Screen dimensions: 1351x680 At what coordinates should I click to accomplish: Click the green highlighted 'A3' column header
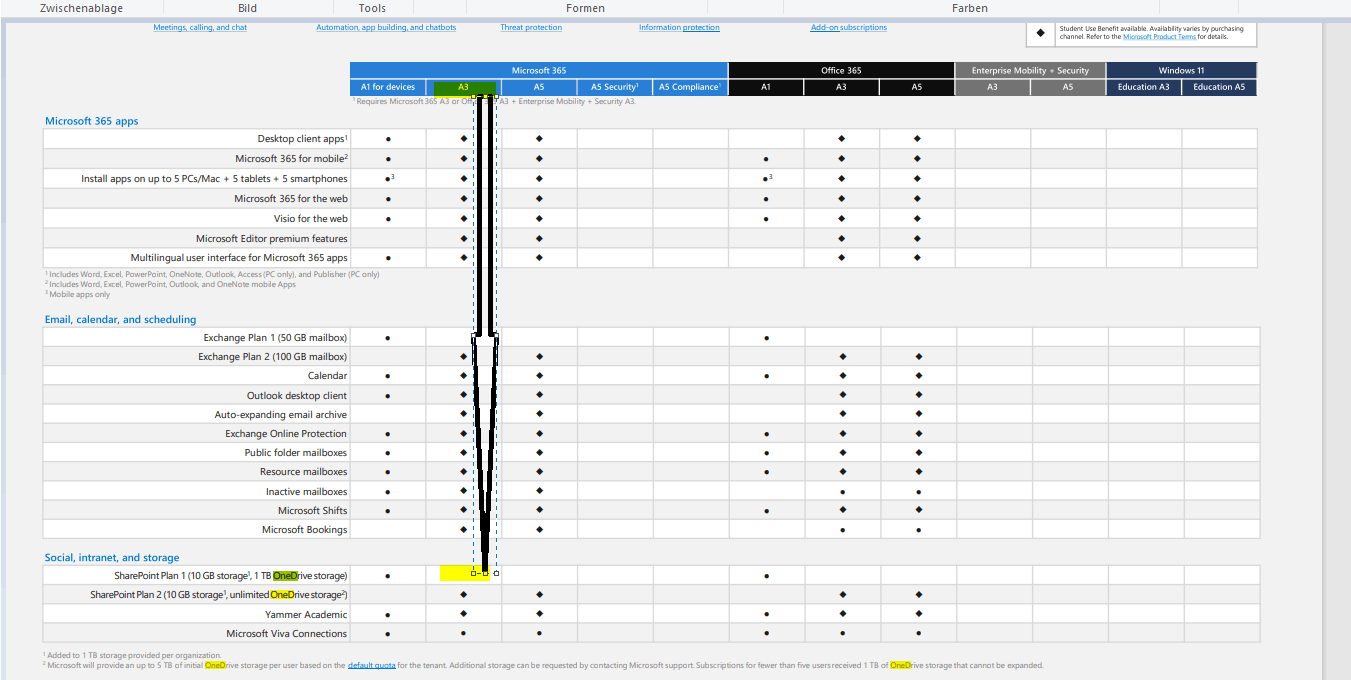tap(464, 87)
